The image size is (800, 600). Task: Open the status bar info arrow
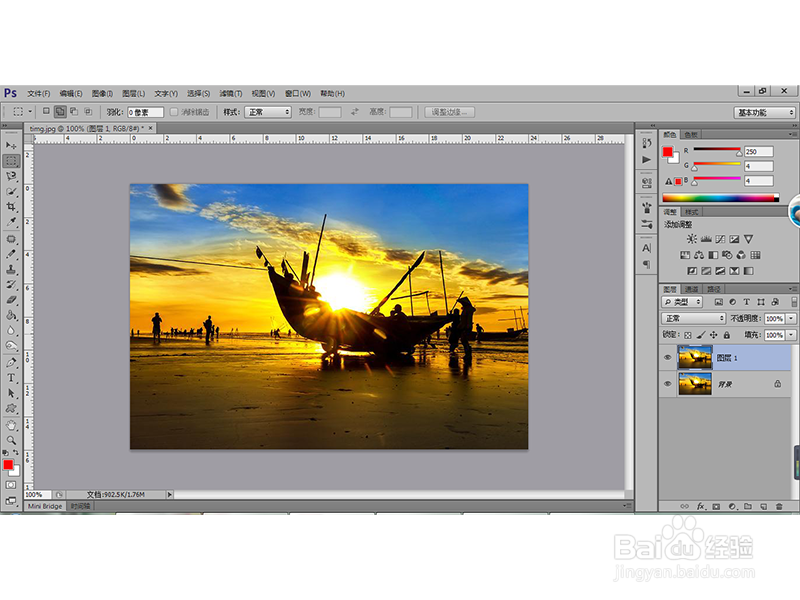point(169,494)
